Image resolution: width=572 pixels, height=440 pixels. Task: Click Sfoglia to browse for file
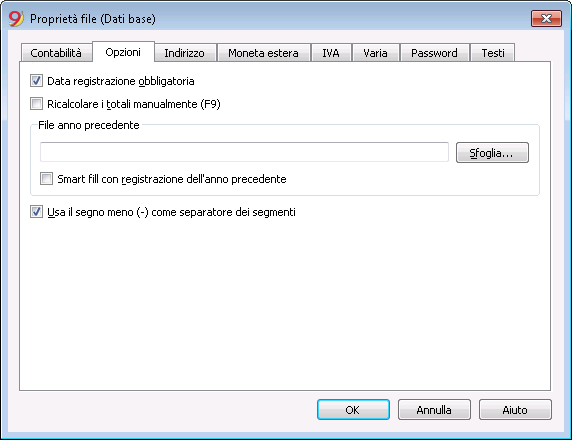pyautogui.click(x=492, y=153)
